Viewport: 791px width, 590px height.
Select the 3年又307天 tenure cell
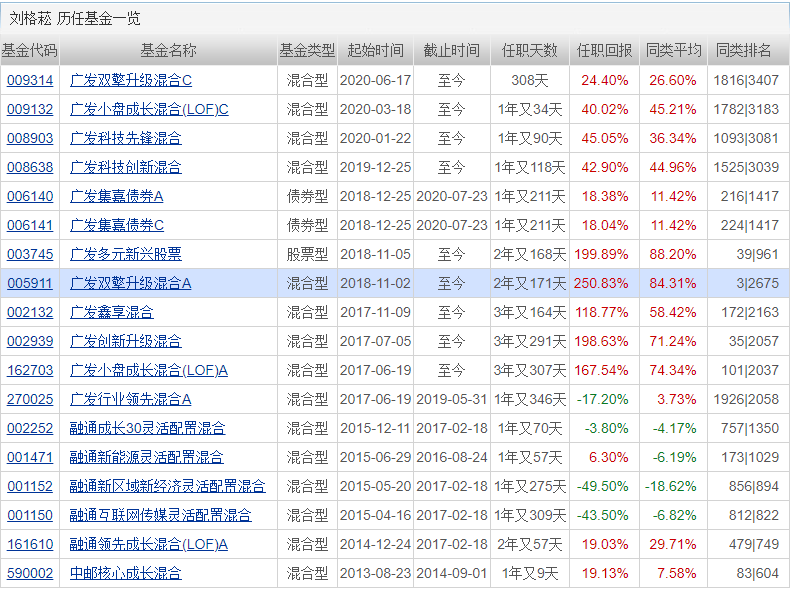(529, 371)
